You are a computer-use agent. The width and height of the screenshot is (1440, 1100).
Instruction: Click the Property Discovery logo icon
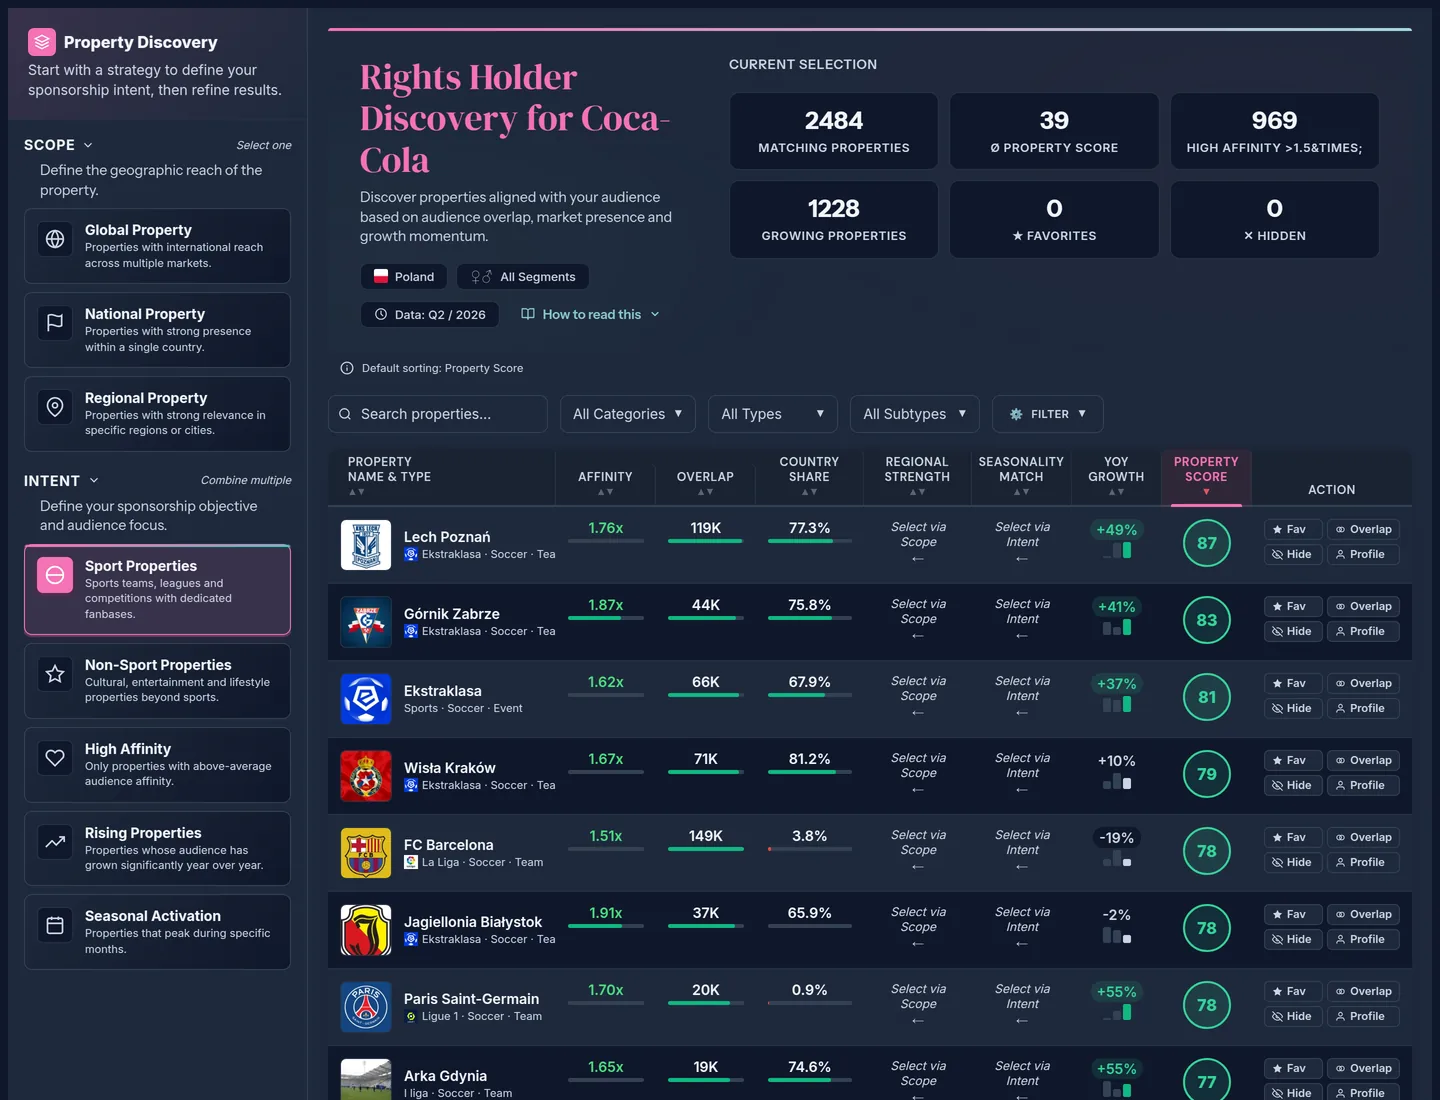pos(41,42)
